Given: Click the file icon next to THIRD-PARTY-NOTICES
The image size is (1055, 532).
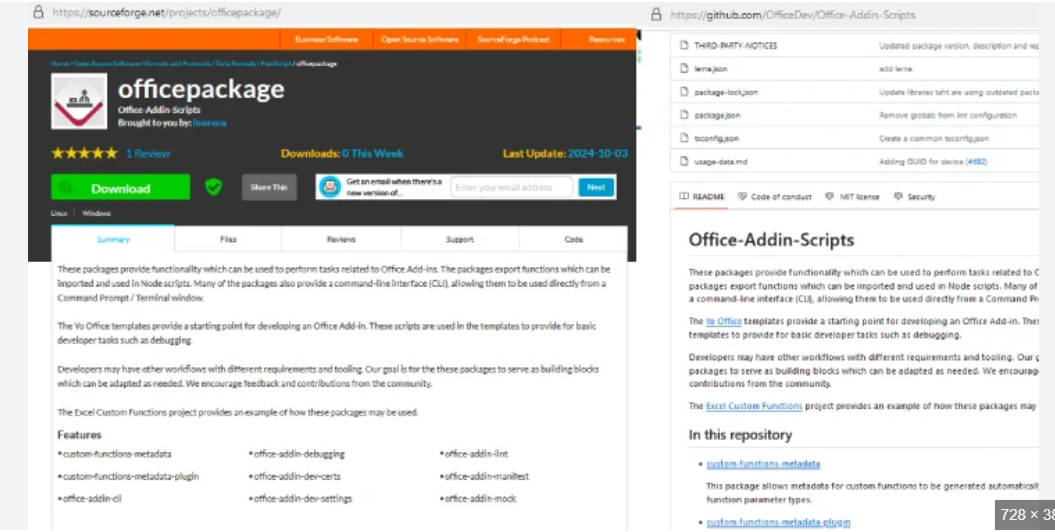Looking at the screenshot, I should [684, 46].
